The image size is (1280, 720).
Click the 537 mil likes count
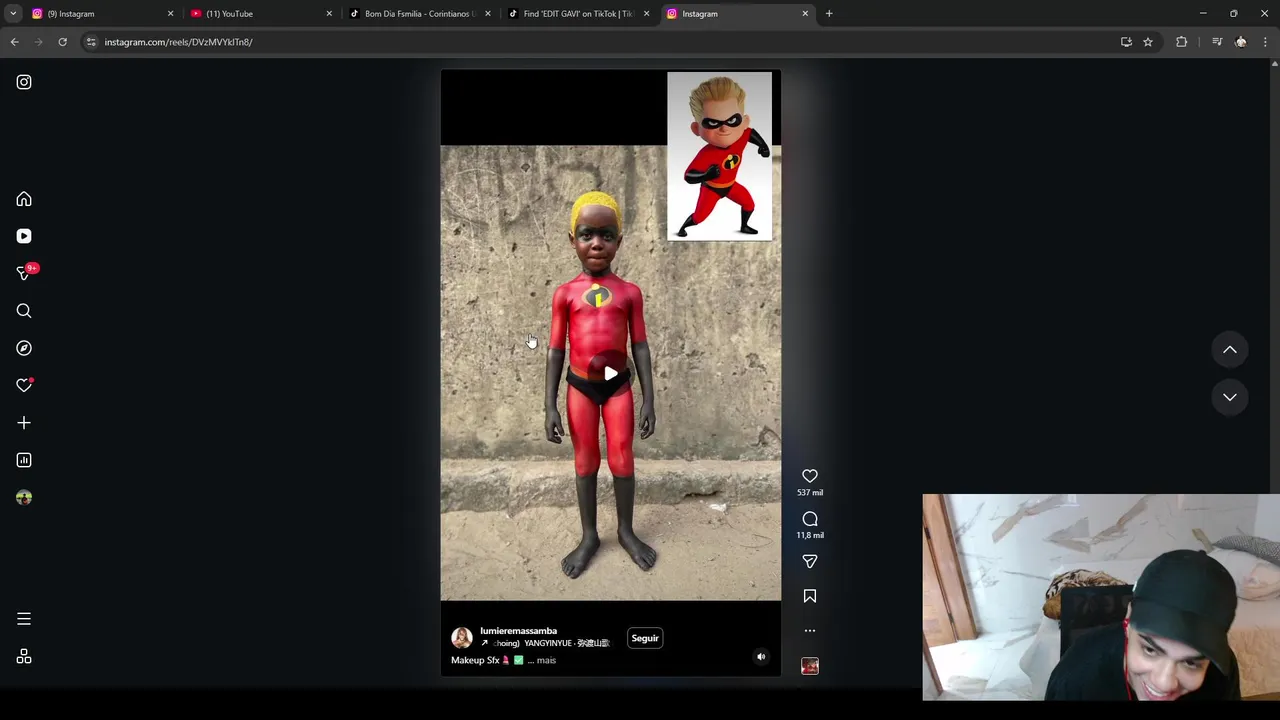[x=810, y=493]
